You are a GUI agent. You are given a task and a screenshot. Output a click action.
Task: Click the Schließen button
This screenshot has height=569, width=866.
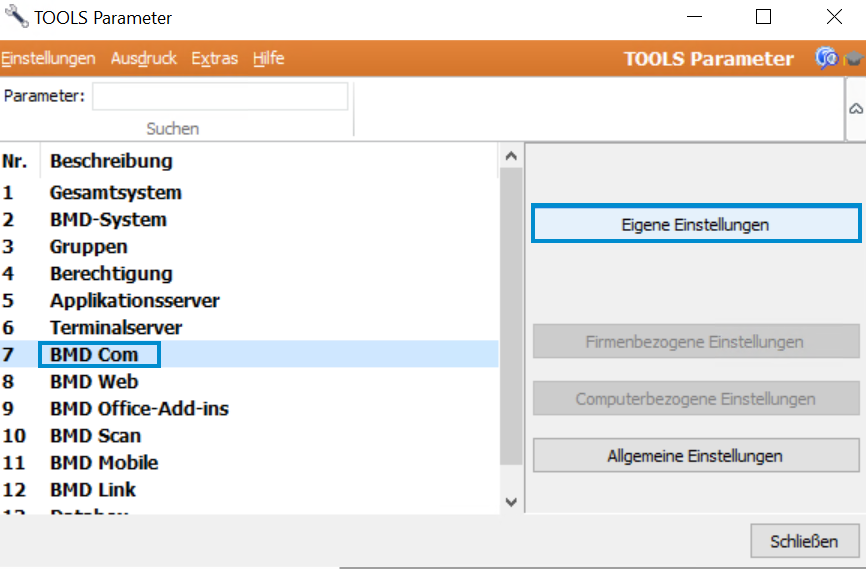(805, 541)
